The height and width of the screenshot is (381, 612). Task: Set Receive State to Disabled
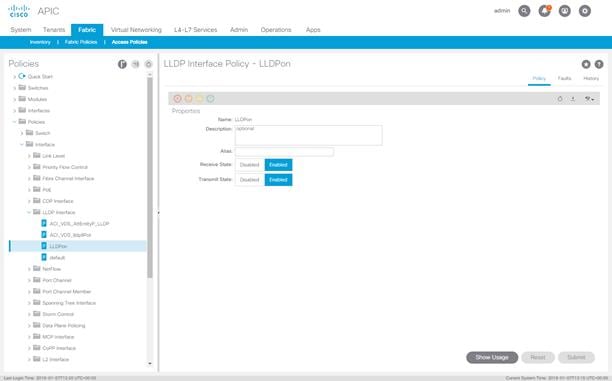click(249, 165)
